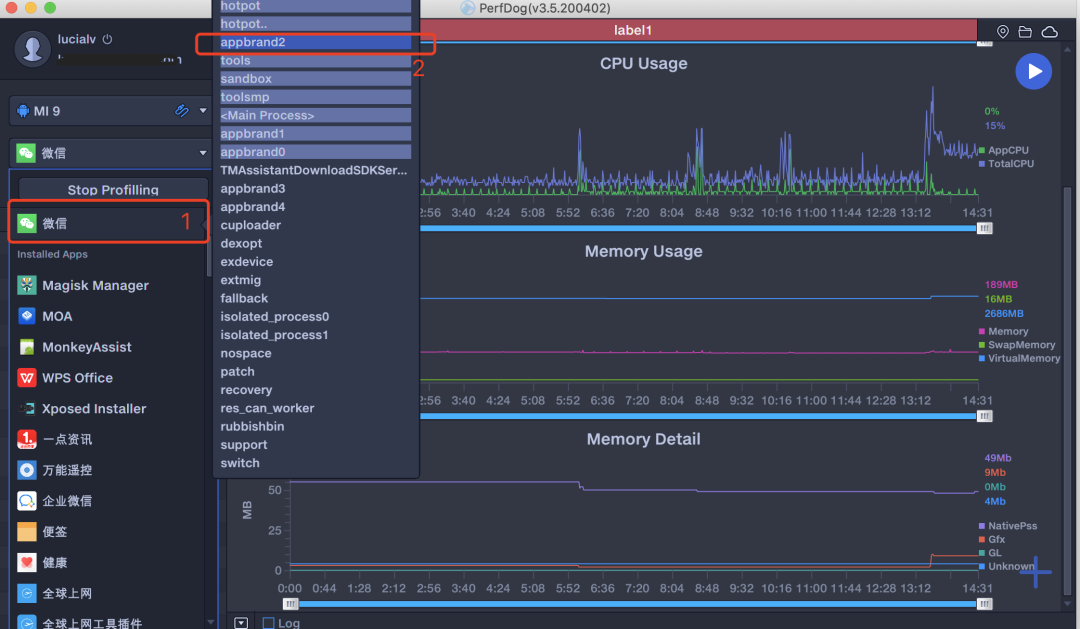Image resolution: width=1080 pixels, height=629 pixels.
Task: Click the USB link icon in MI 9 selector
Action: point(181,111)
